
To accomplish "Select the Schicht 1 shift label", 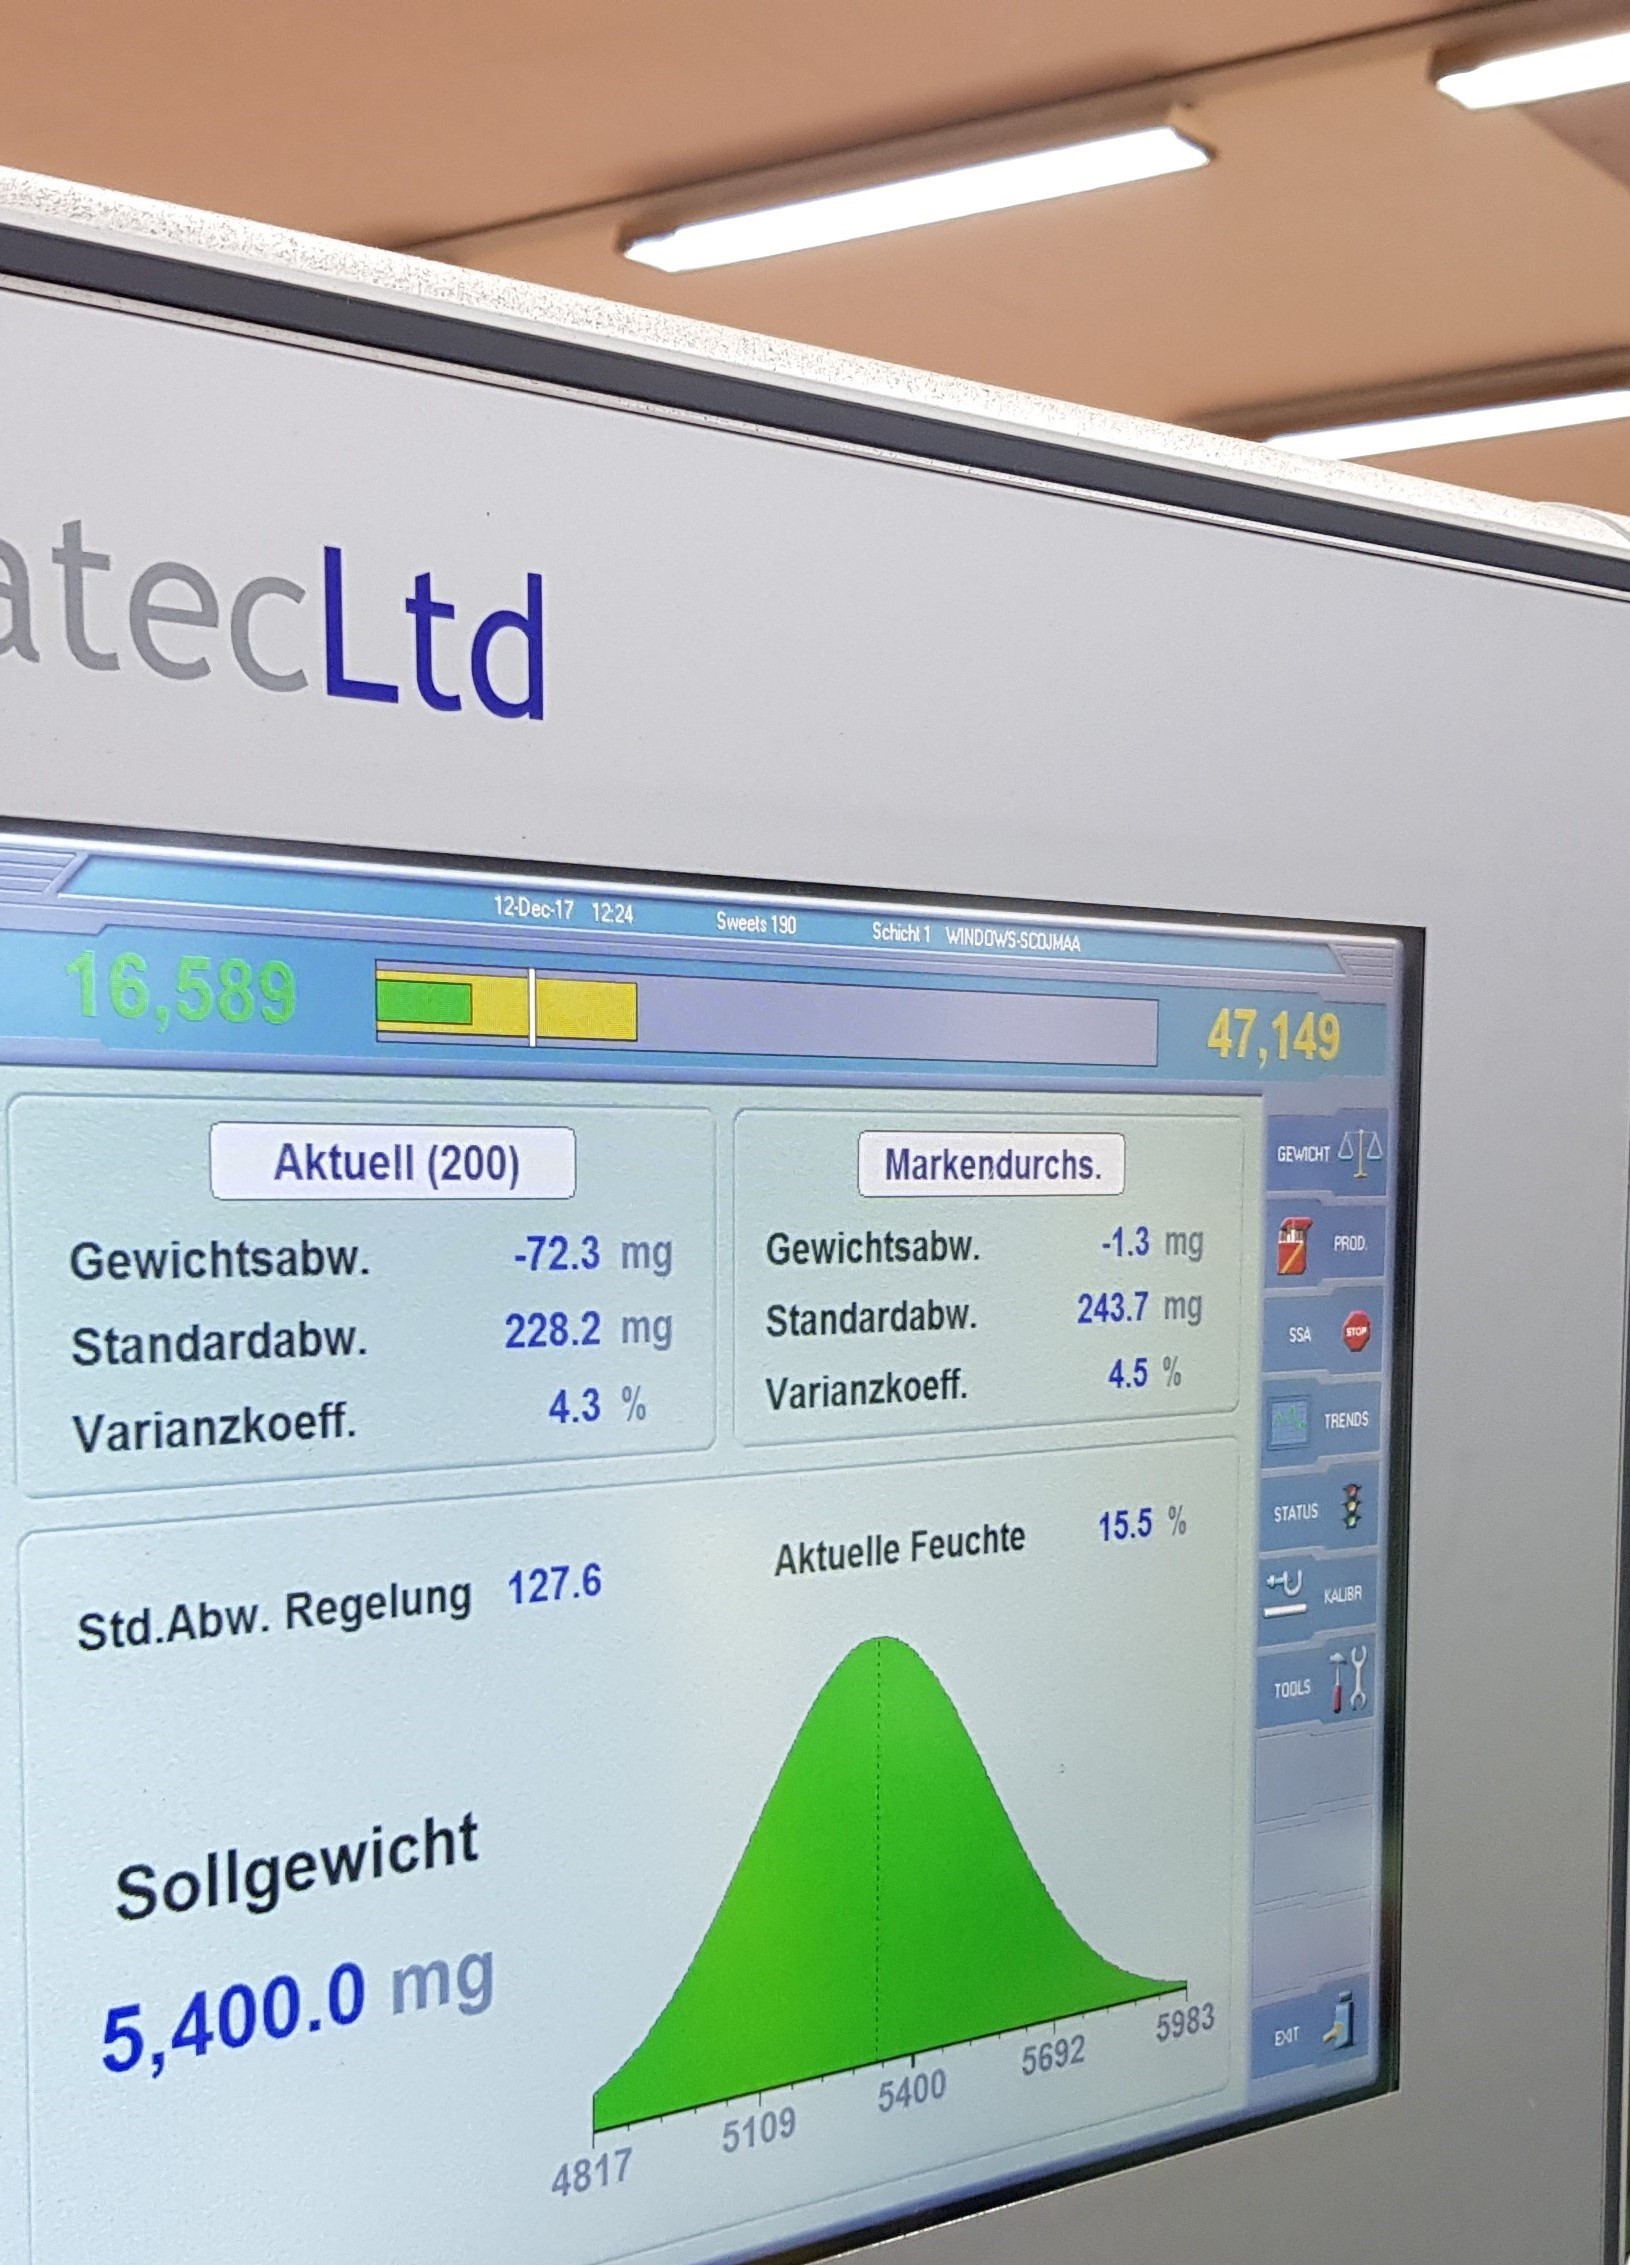I will click(x=901, y=933).
